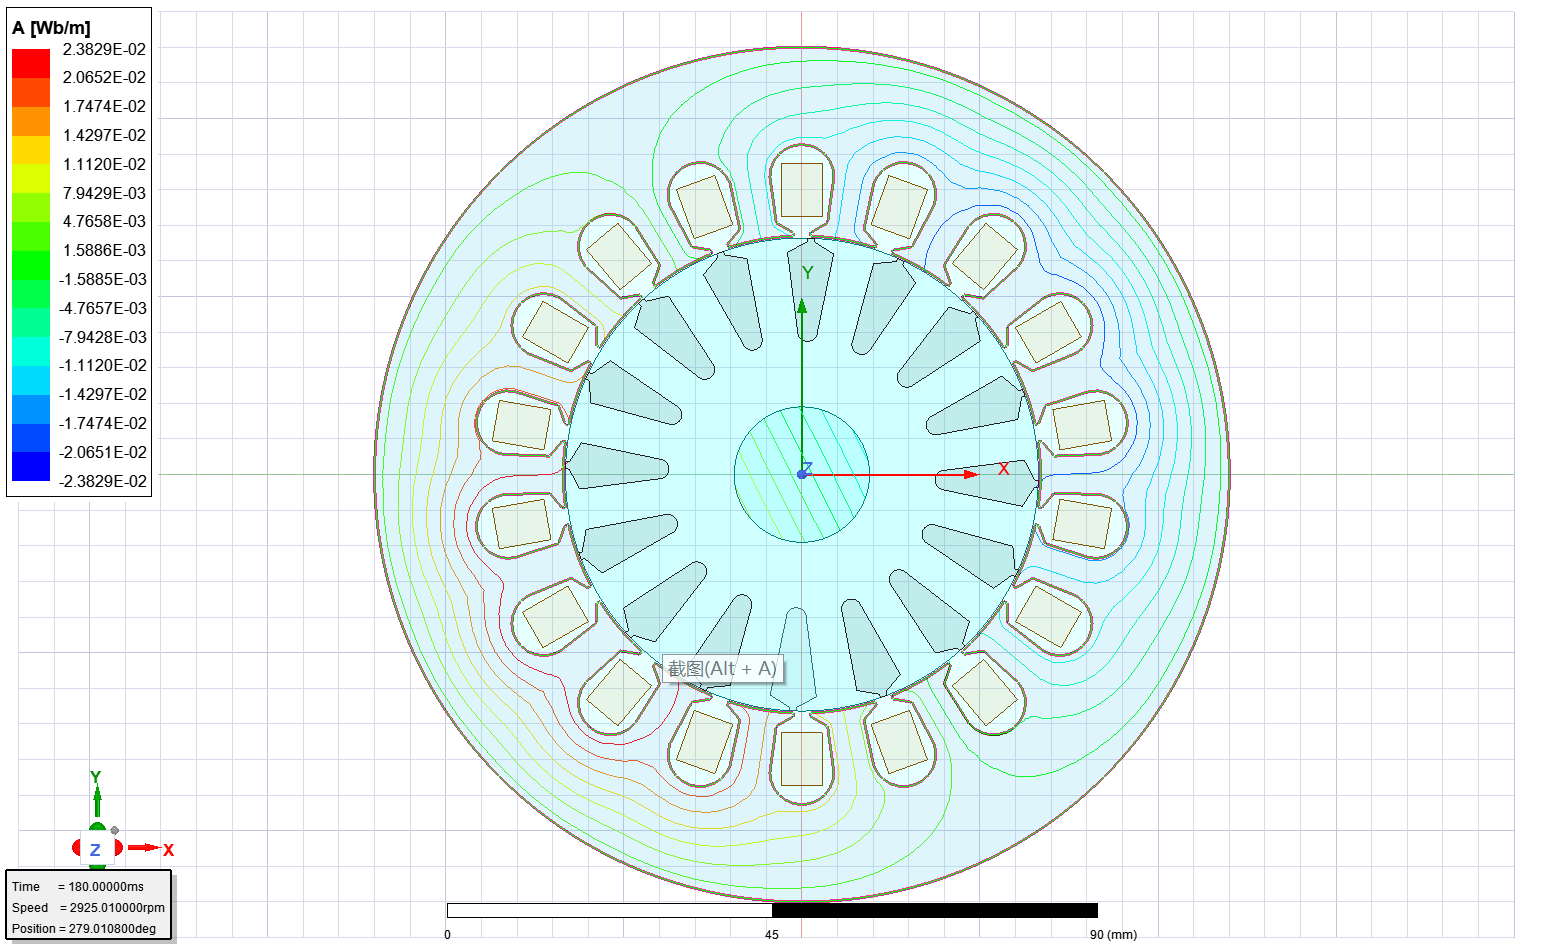The height and width of the screenshot is (945, 1545).
Task: Click the screenshot tooltip 截图(Alt + A)
Action: [722, 669]
